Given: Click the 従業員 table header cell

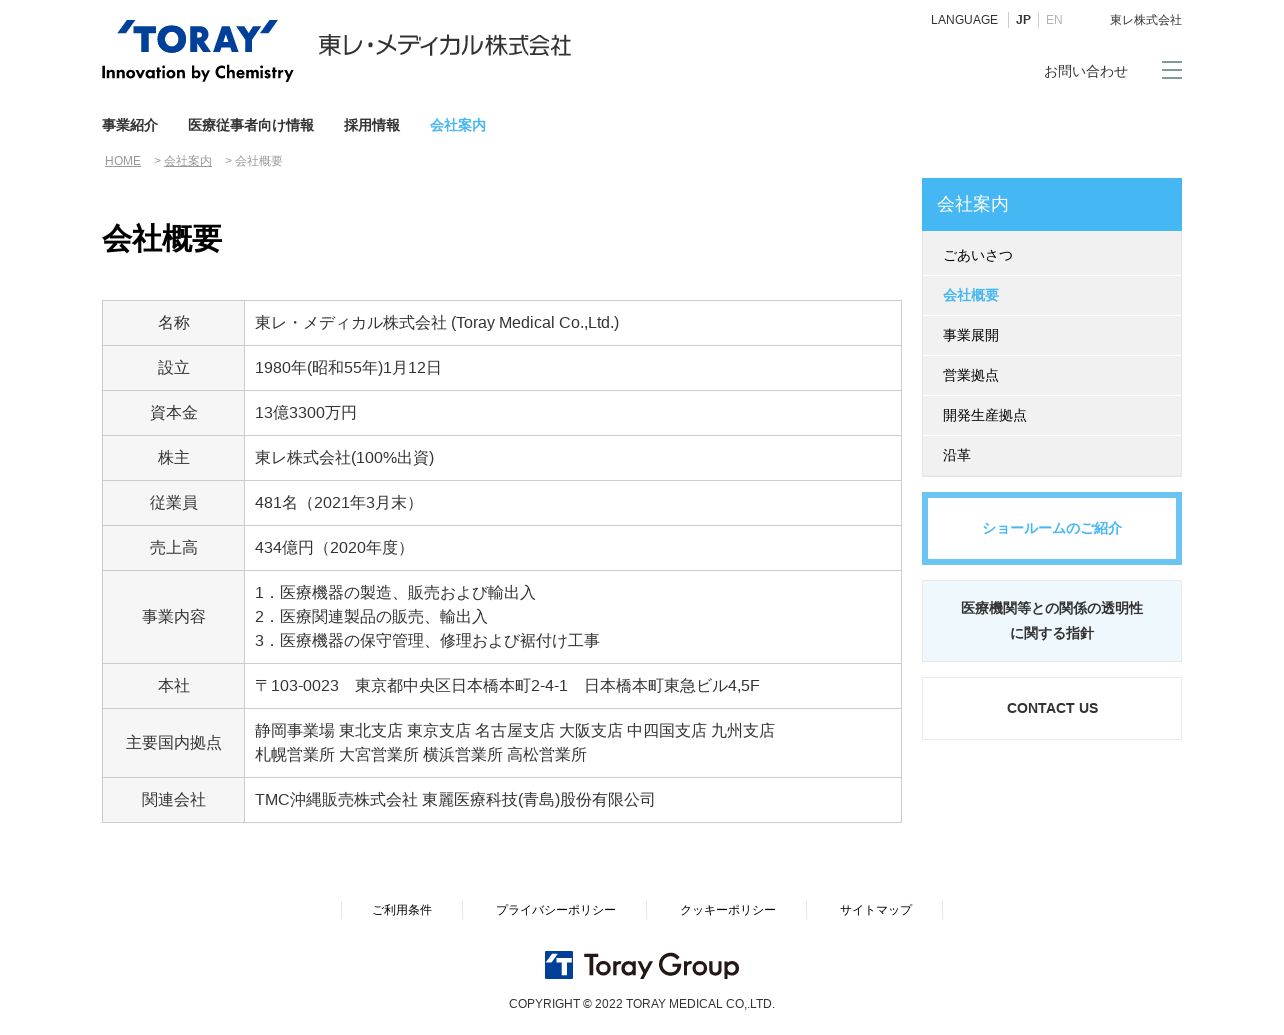Looking at the screenshot, I should (x=174, y=503).
